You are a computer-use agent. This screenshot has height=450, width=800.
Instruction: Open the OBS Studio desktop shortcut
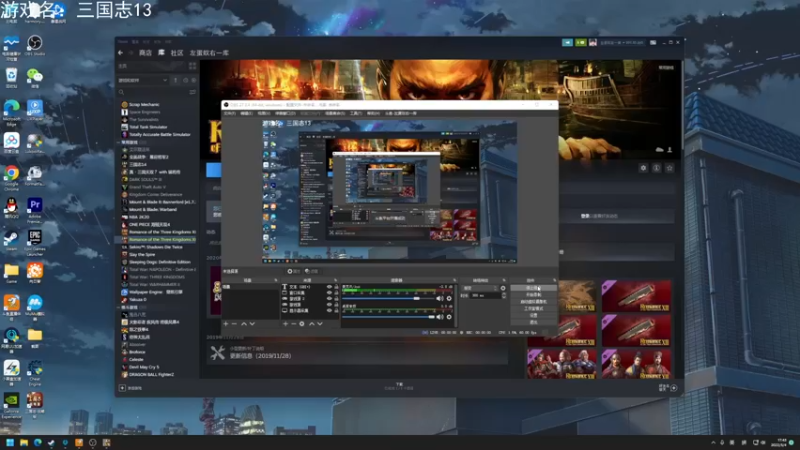pos(35,45)
